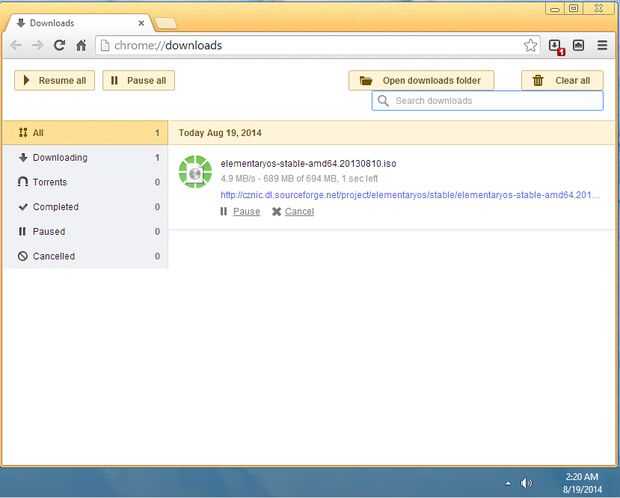Open a new tab

click(166, 23)
